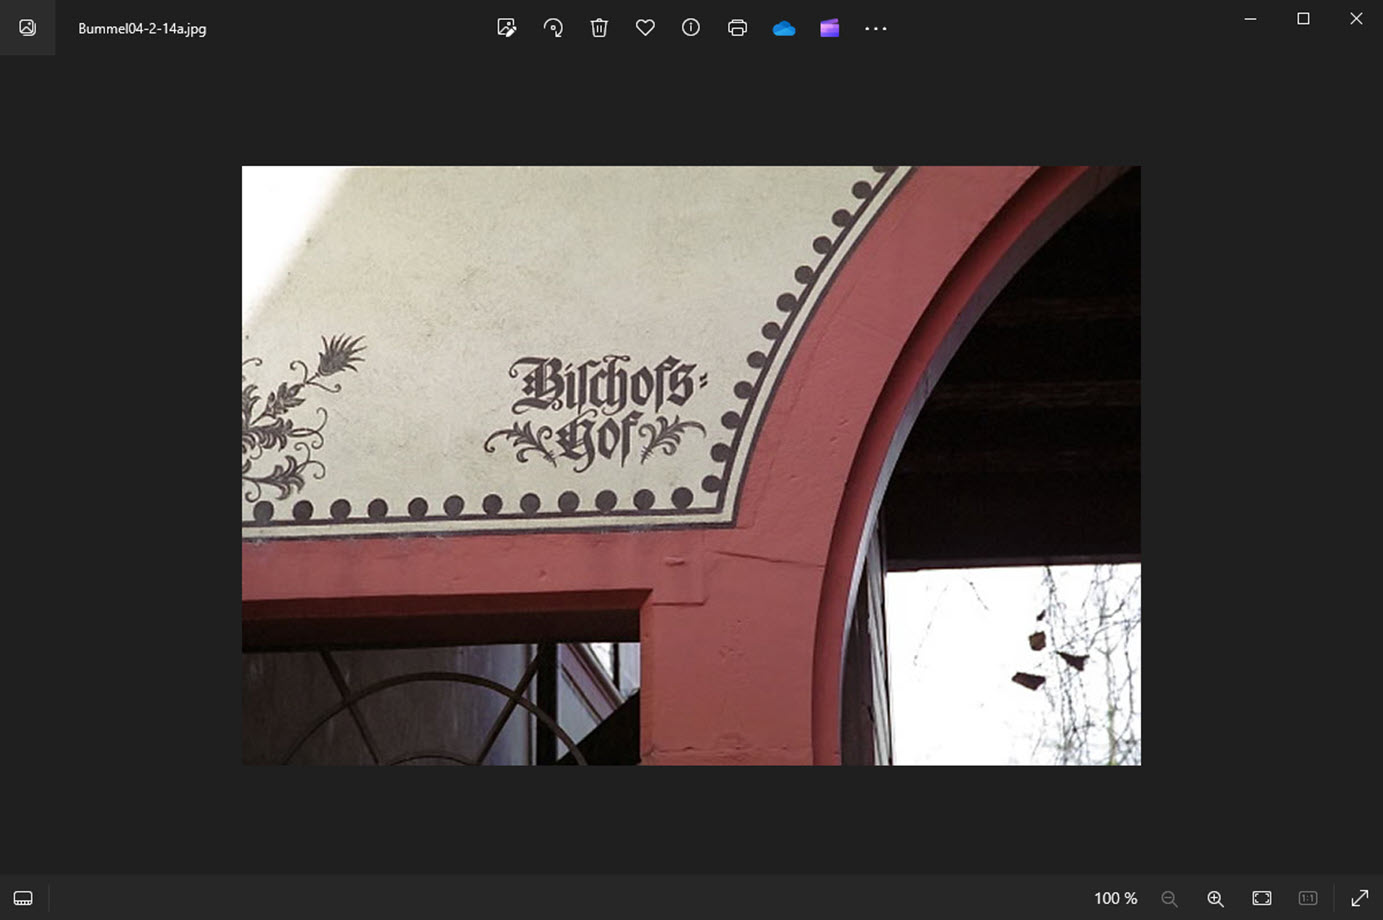Screen dimensions: 1383x920
Task: Show file info panel
Action: coord(691,28)
